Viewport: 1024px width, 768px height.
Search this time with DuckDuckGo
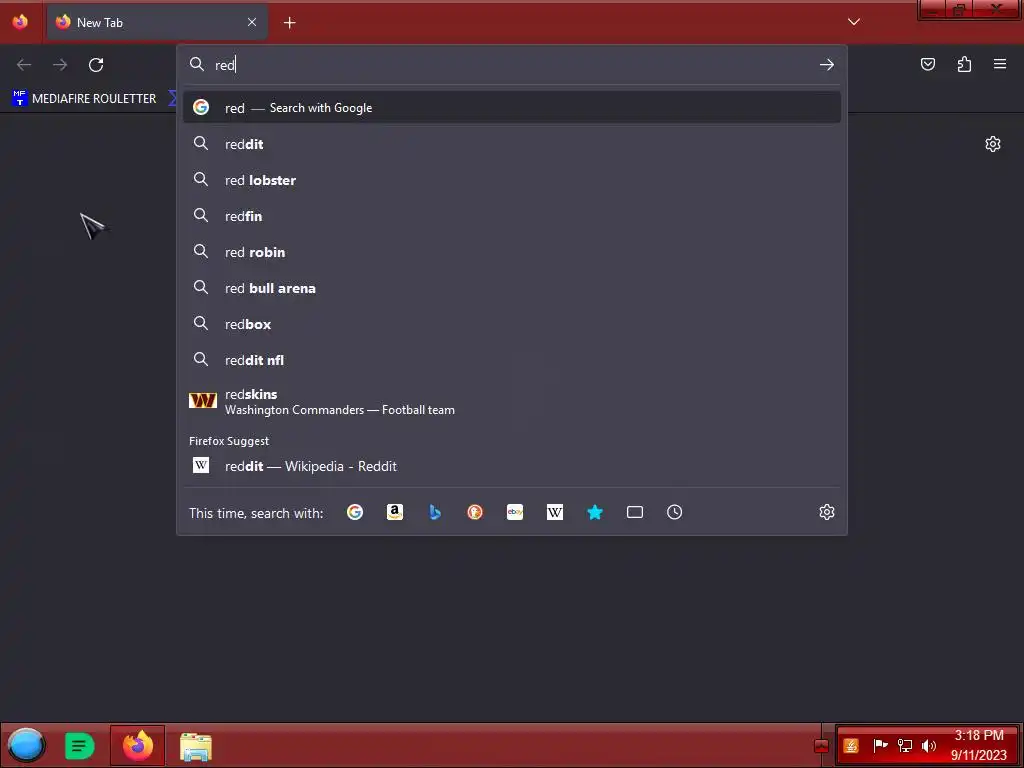click(475, 512)
